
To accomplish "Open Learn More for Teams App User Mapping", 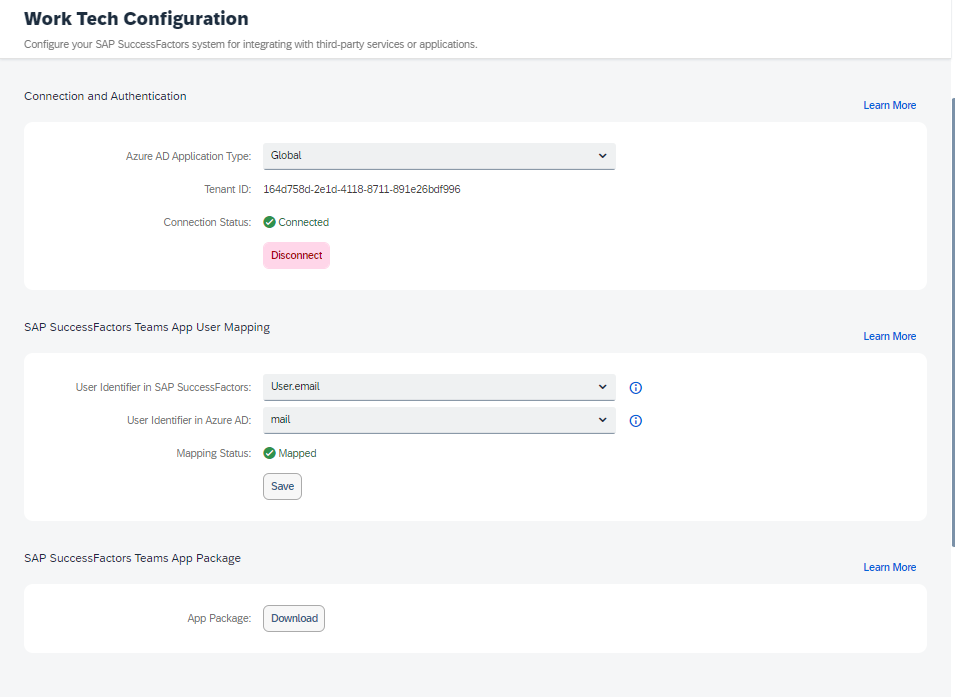I will click(x=889, y=336).
